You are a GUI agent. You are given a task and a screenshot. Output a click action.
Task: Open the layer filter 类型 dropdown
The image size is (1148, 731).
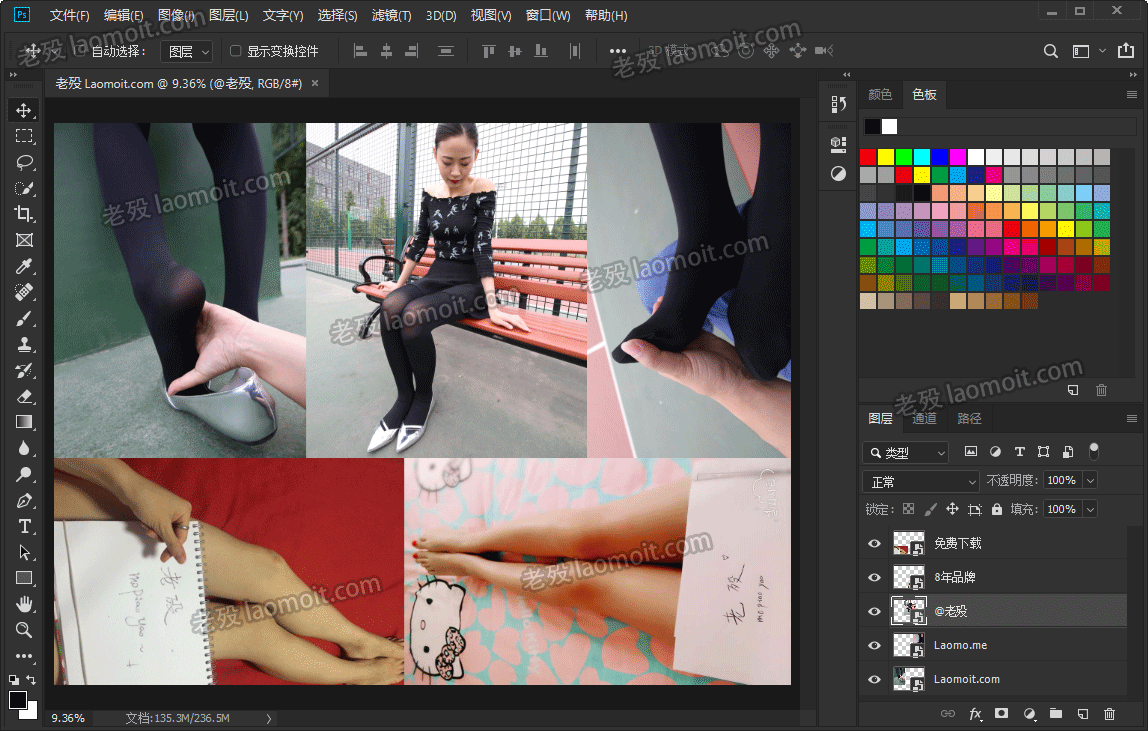coord(906,453)
